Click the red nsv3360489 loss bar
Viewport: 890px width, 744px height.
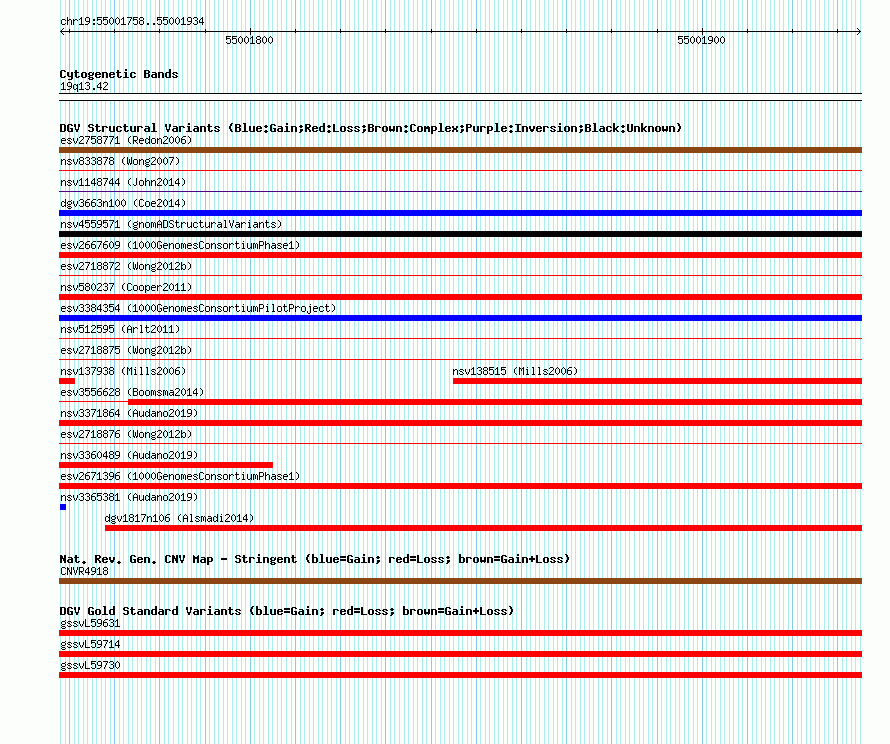pyautogui.click(x=166, y=465)
